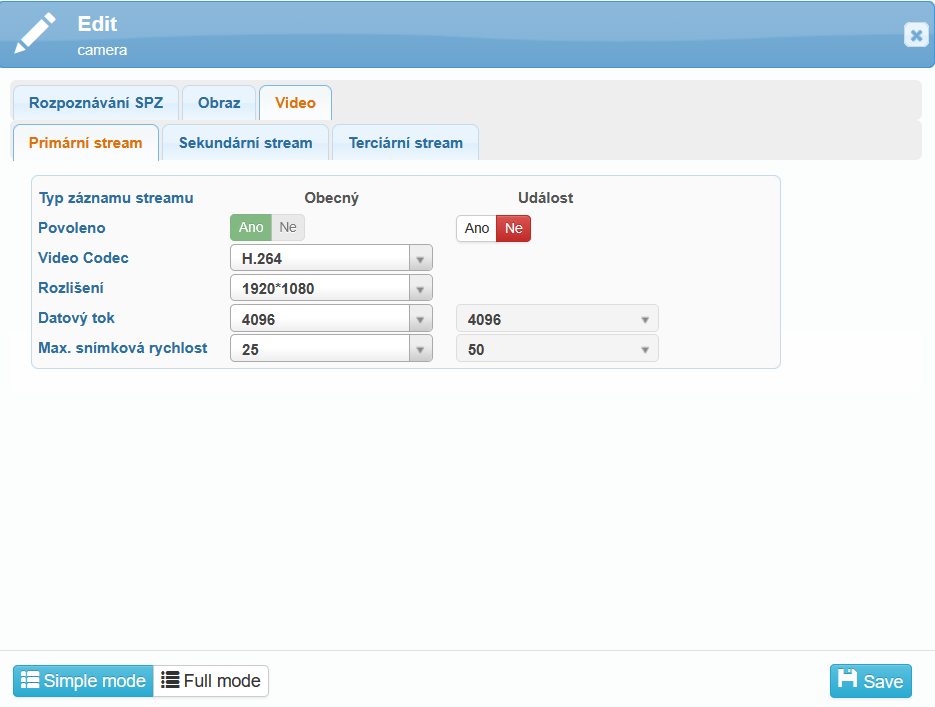935x707 pixels.
Task: Disable Obecný recording with Ne
Action: coord(288,228)
